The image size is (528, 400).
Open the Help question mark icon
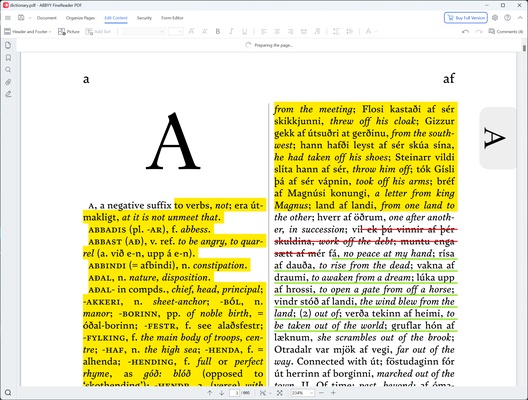(507, 18)
